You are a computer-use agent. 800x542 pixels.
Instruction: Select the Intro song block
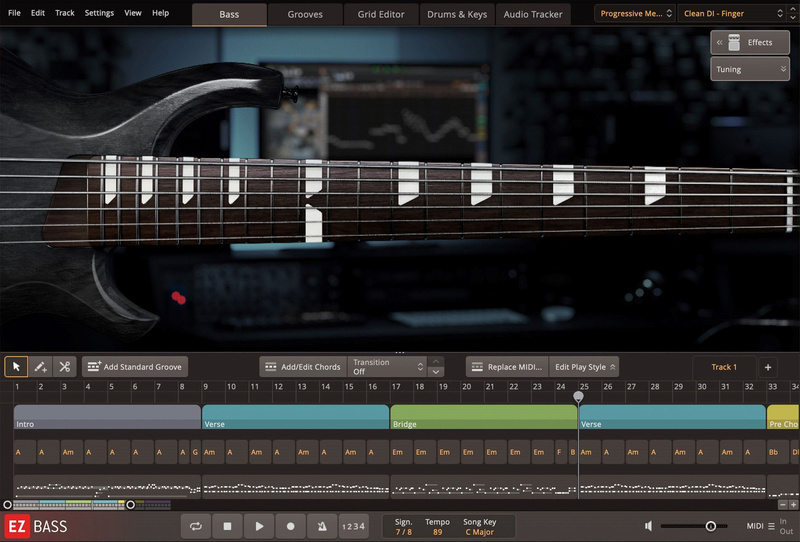pos(107,417)
